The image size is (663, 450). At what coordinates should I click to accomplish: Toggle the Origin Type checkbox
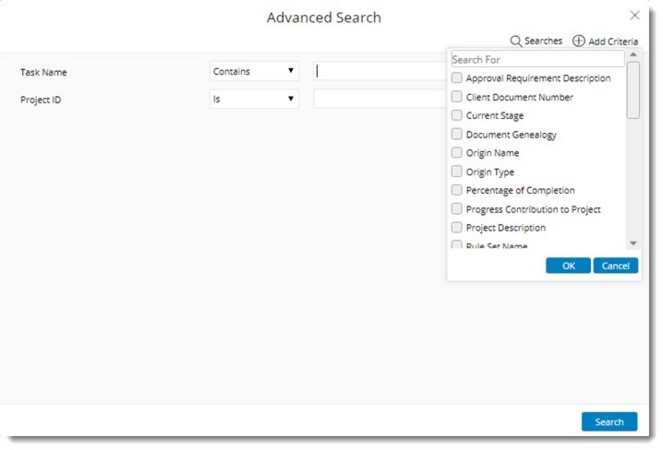point(457,172)
